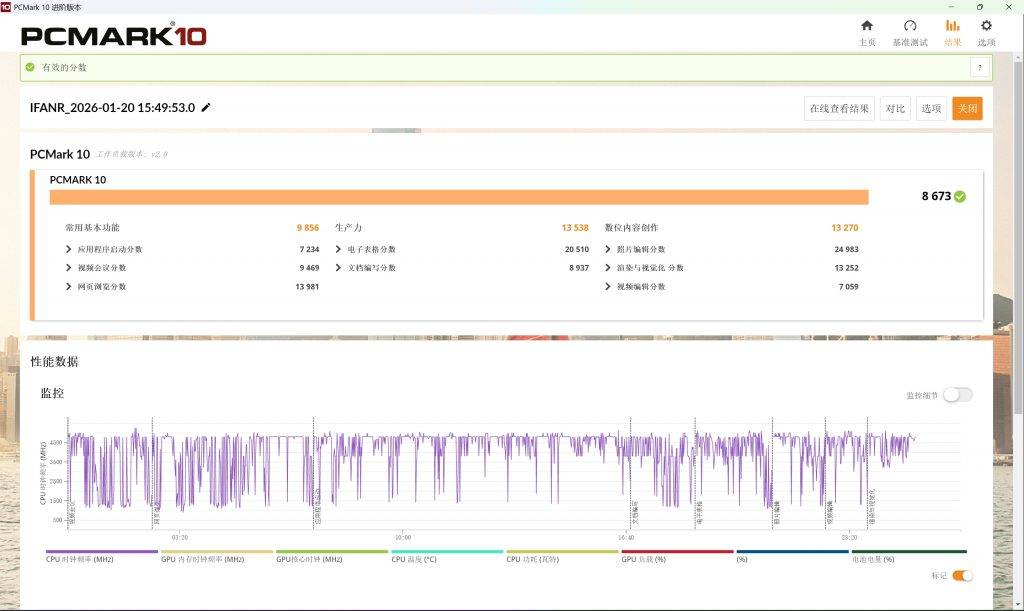Click 在线查看结果 button
1024x611 pixels.
839,109
